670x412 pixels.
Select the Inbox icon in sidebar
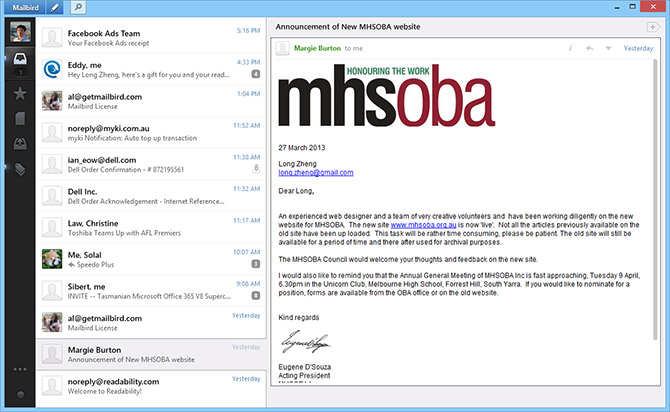(20, 59)
